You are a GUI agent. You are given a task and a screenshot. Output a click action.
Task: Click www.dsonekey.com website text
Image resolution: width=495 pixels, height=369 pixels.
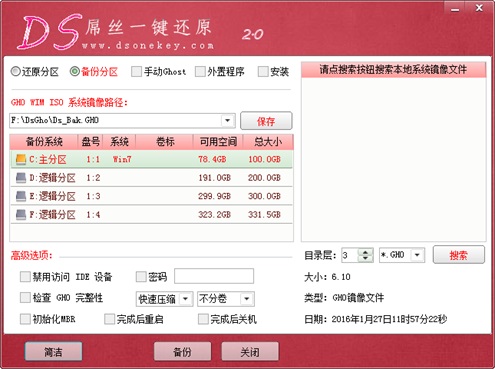(x=148, y=45)
